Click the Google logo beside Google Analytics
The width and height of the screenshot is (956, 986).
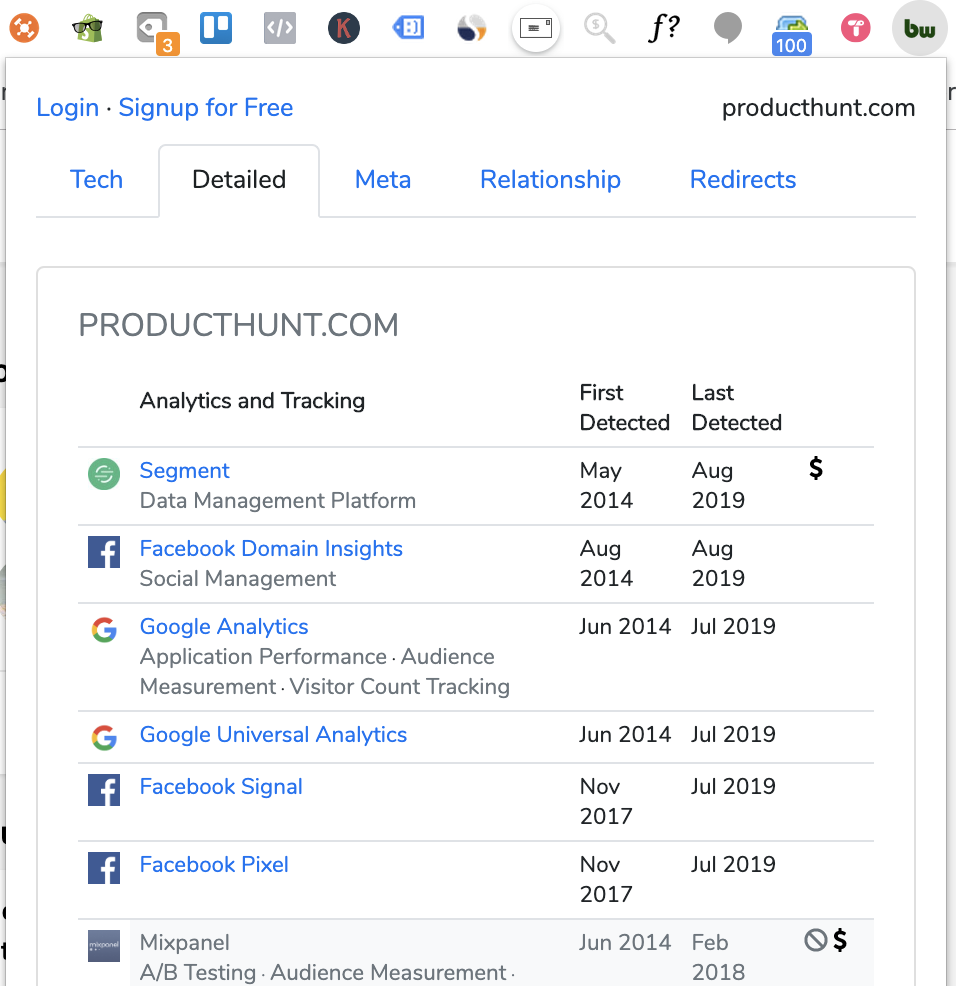104,630
